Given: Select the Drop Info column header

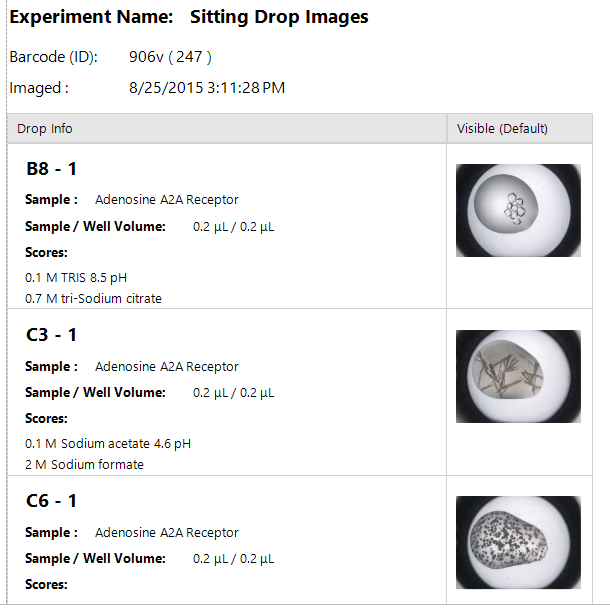Looking at the screenshot, I should pos(45,128).
